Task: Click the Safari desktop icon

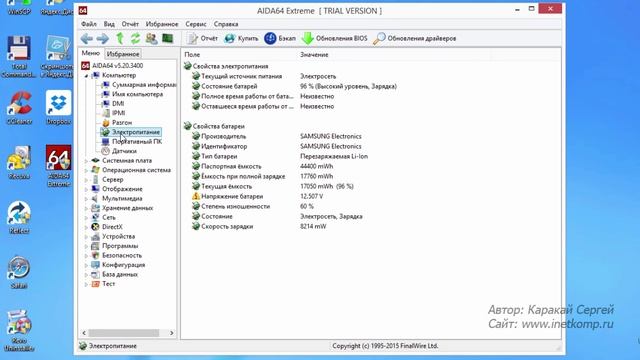Action: click(x=19, y=272)
